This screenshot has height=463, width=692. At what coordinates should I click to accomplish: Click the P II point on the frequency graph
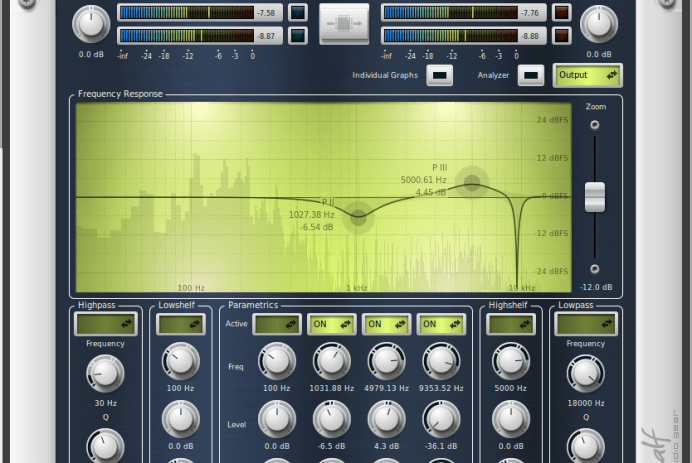pos(358,215)
